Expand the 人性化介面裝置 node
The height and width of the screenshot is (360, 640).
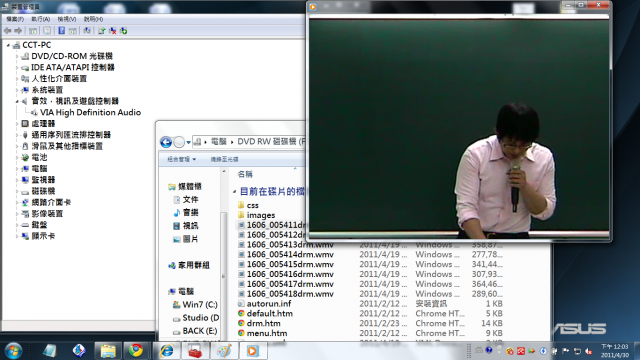pyautogui.click(x=17, y=79)
